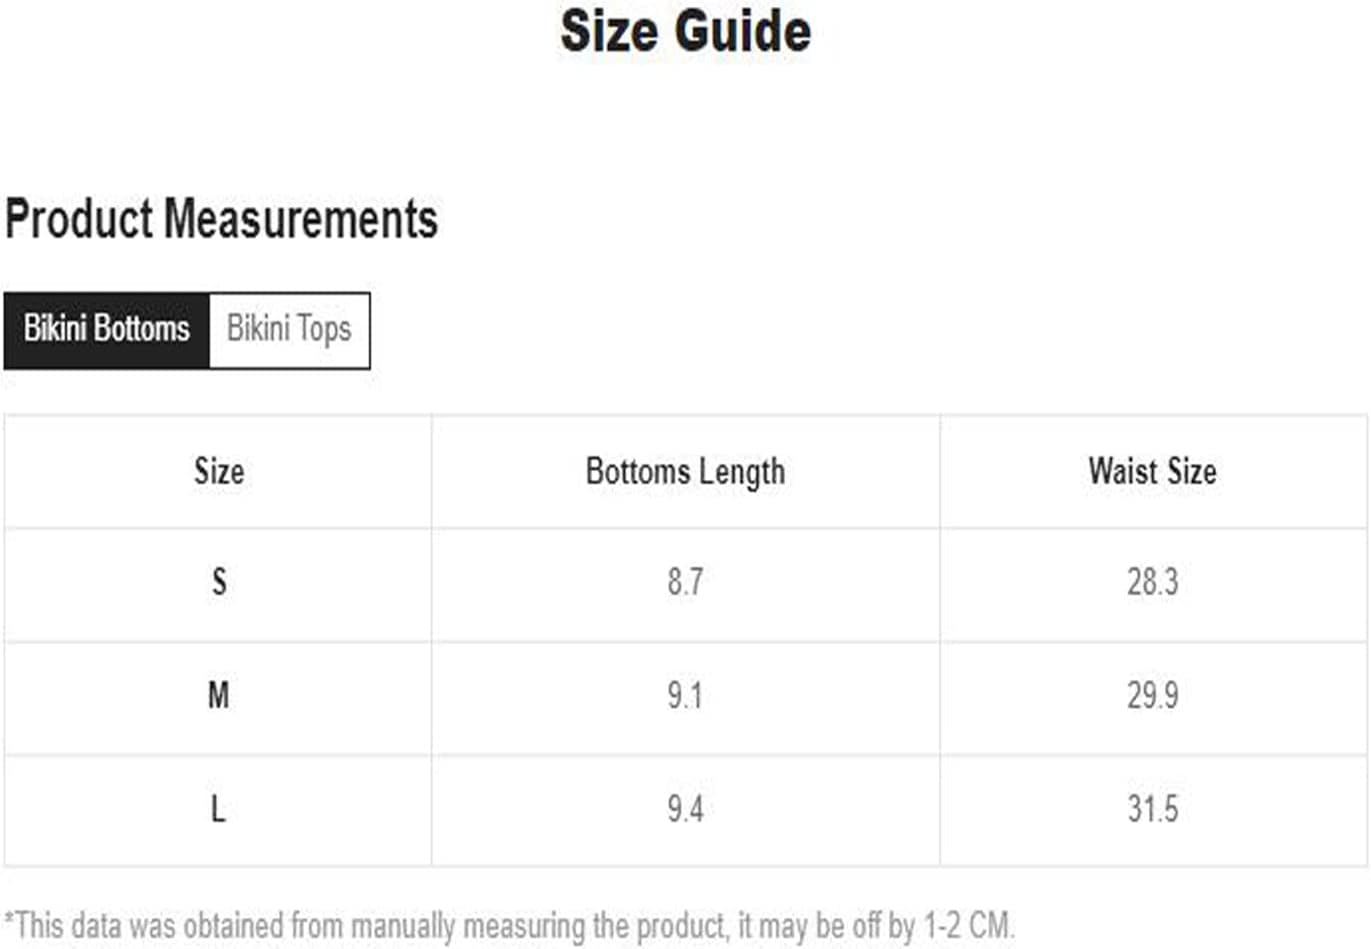
Task: Click the Size column header
Action: click(x=218, y=471)
